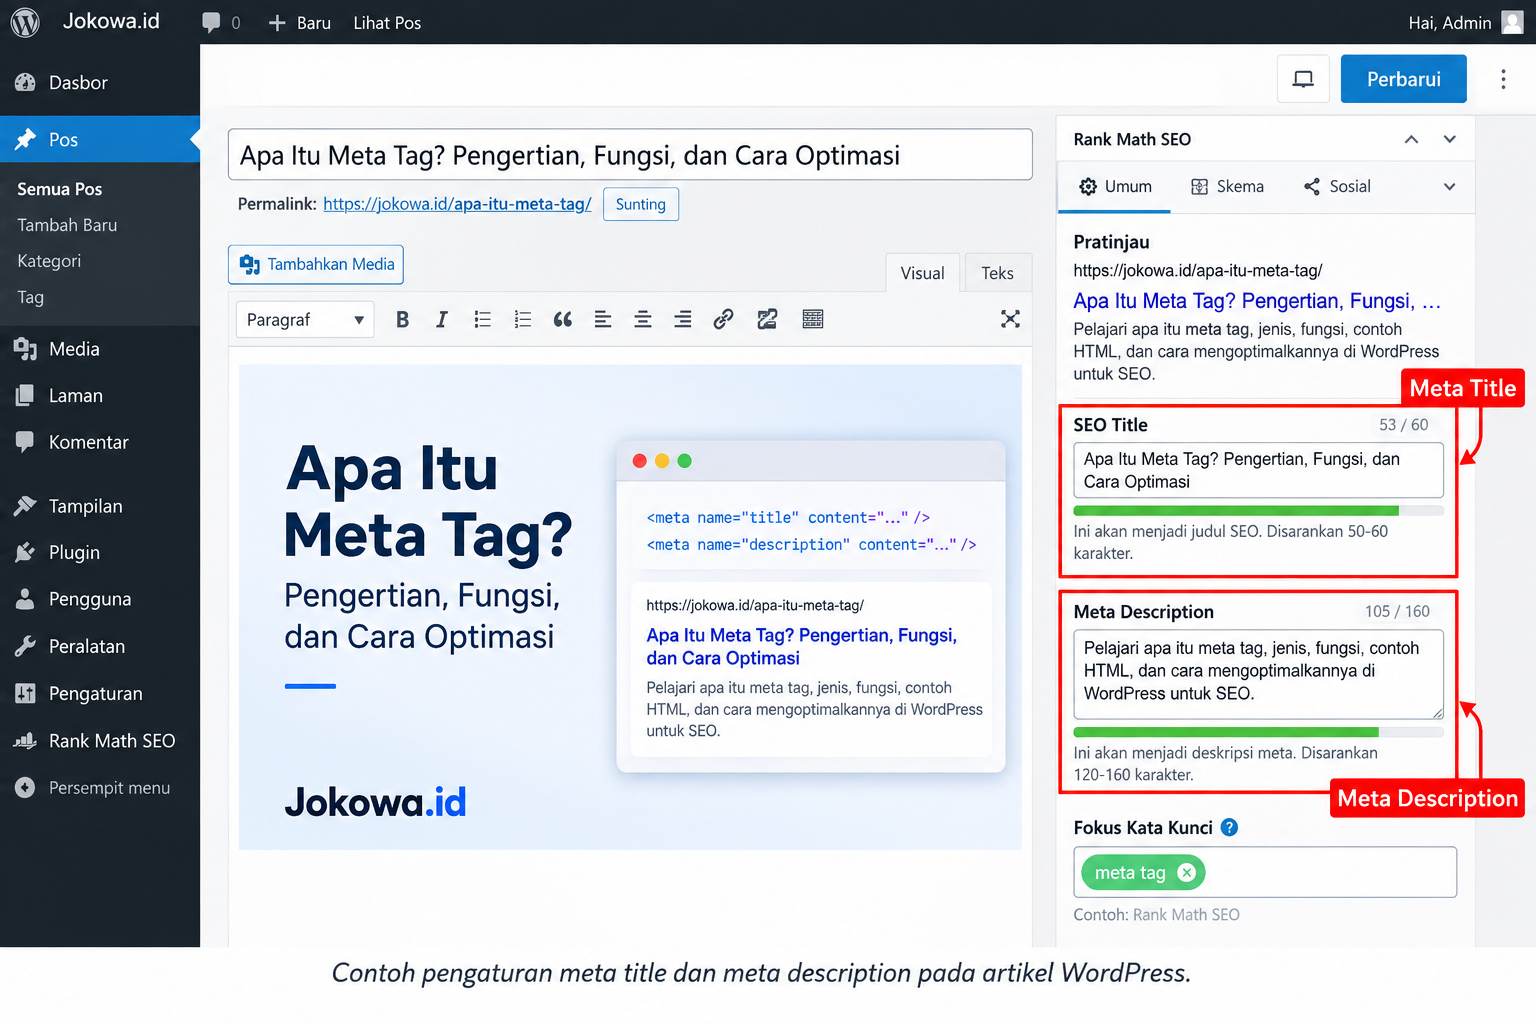This screenshot has height=1024, width=1536.
Task: Click the SEO Title field
Action: pyautogui.click(x=1258, y=470)
